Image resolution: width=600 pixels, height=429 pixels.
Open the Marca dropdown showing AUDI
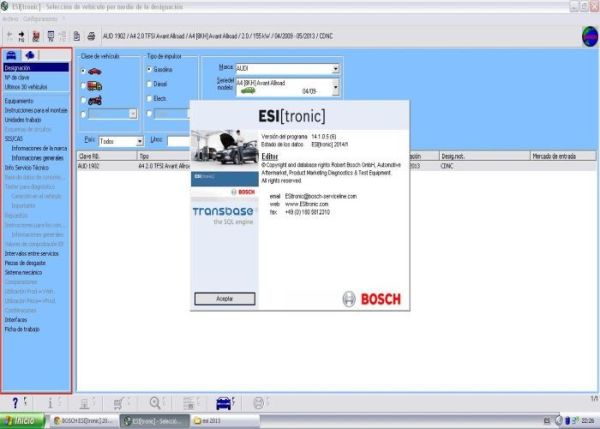pyautogui.click(x=336, y=69)
